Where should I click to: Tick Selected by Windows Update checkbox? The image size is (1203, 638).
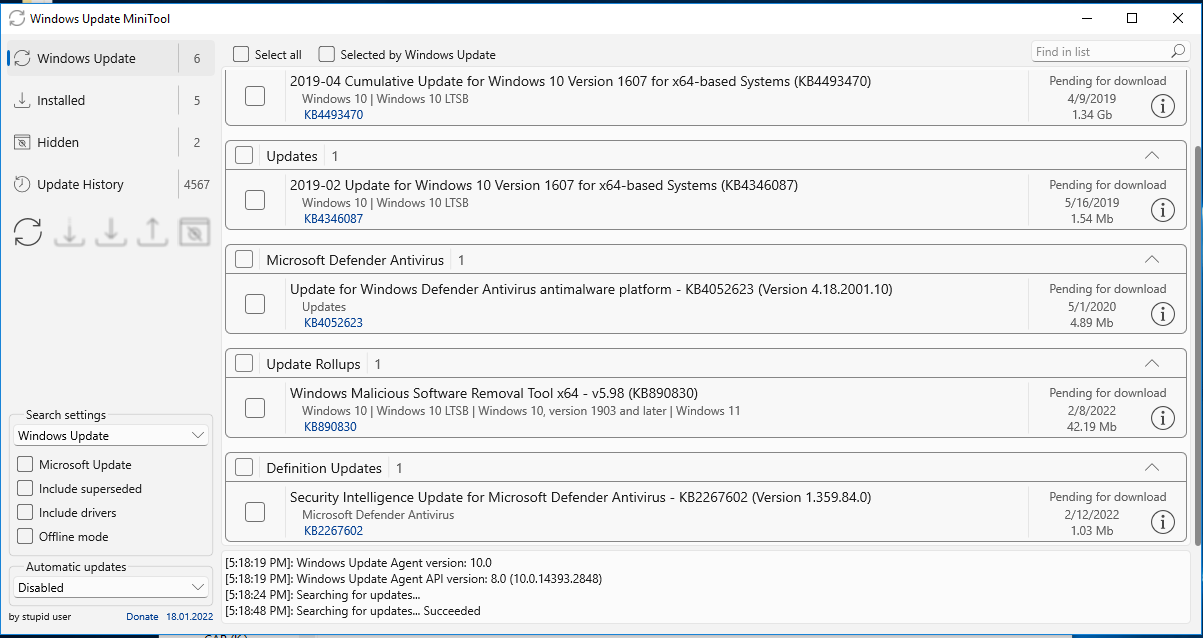326,54
